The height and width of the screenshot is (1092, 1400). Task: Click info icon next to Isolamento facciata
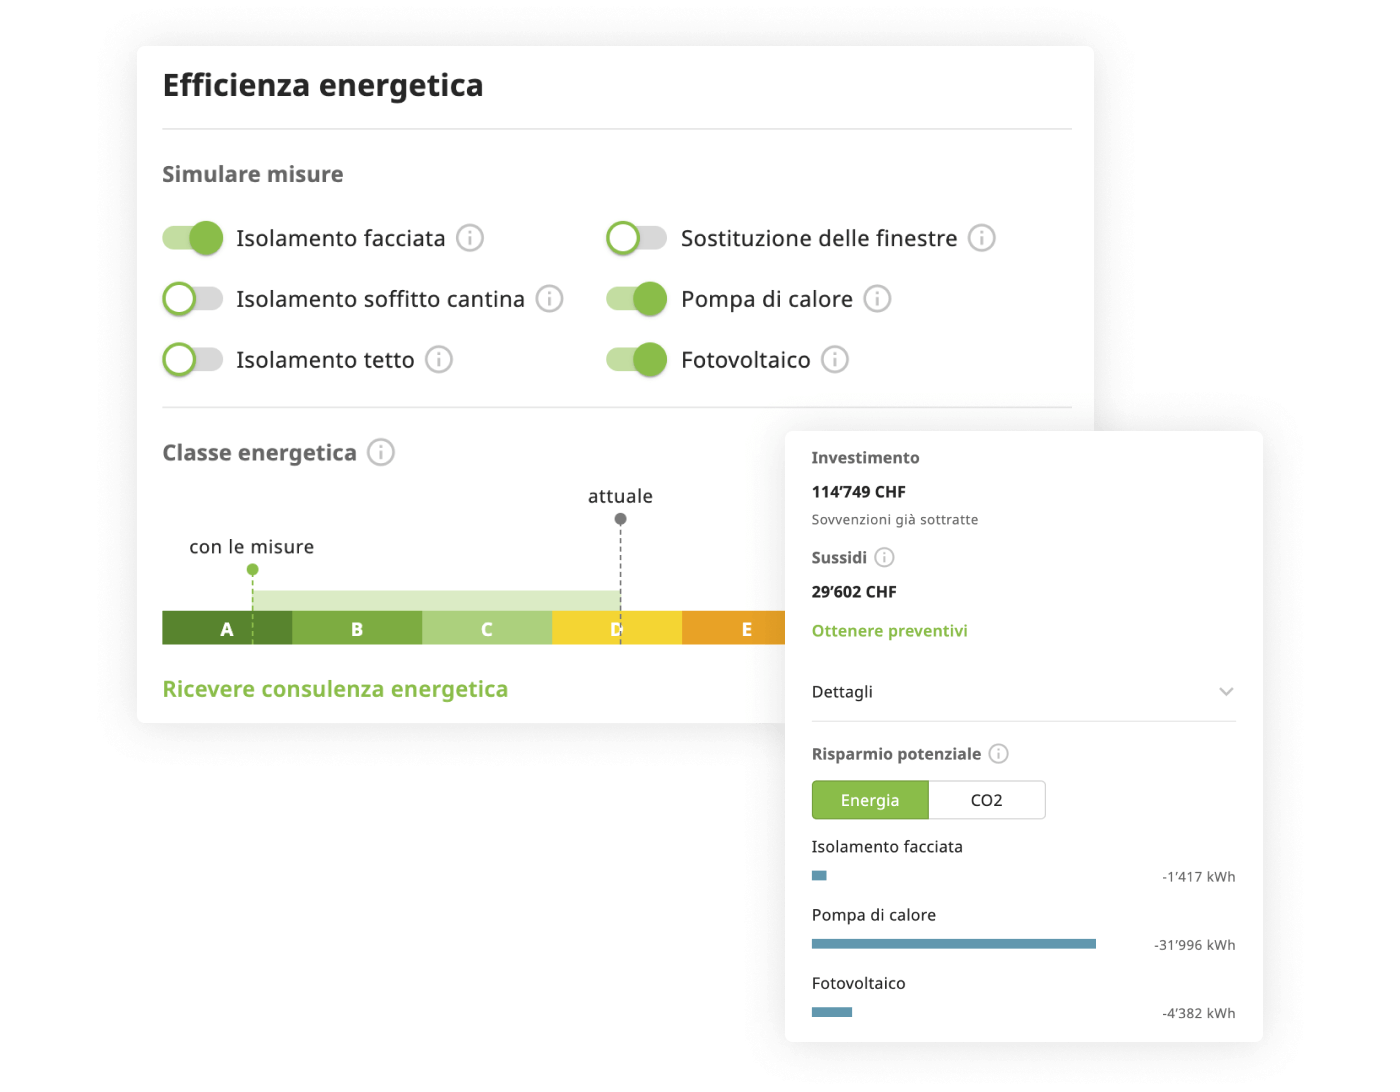point(470,238)
